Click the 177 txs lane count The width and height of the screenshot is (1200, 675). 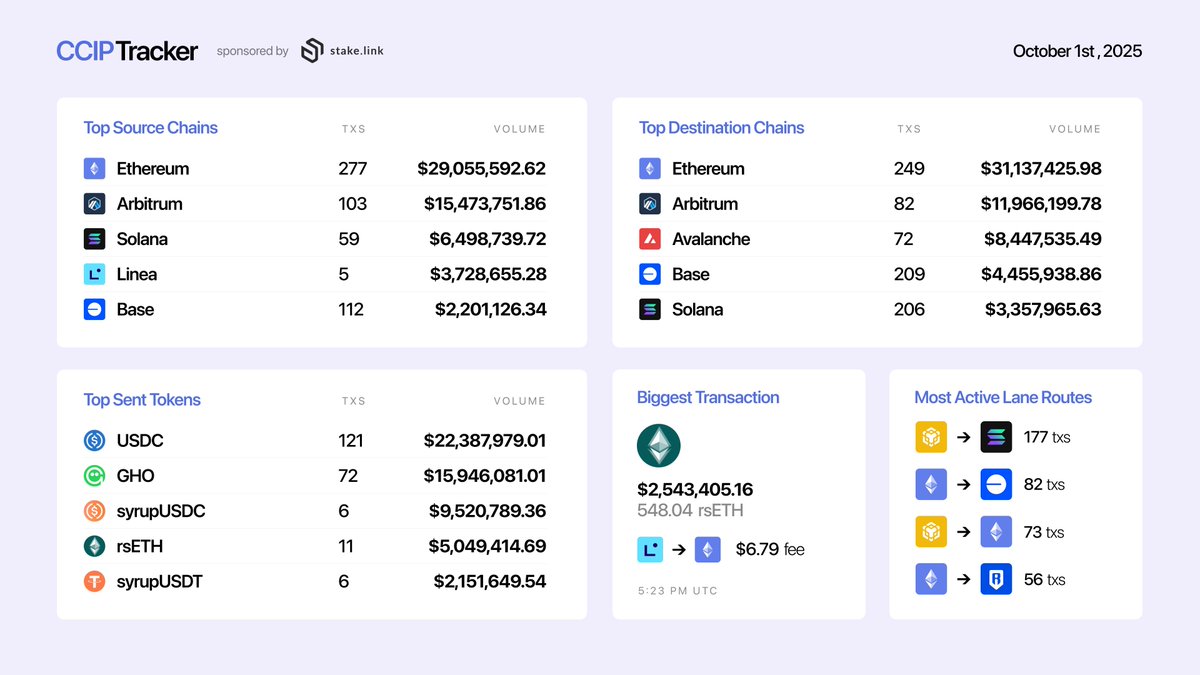pos(1047,437)
